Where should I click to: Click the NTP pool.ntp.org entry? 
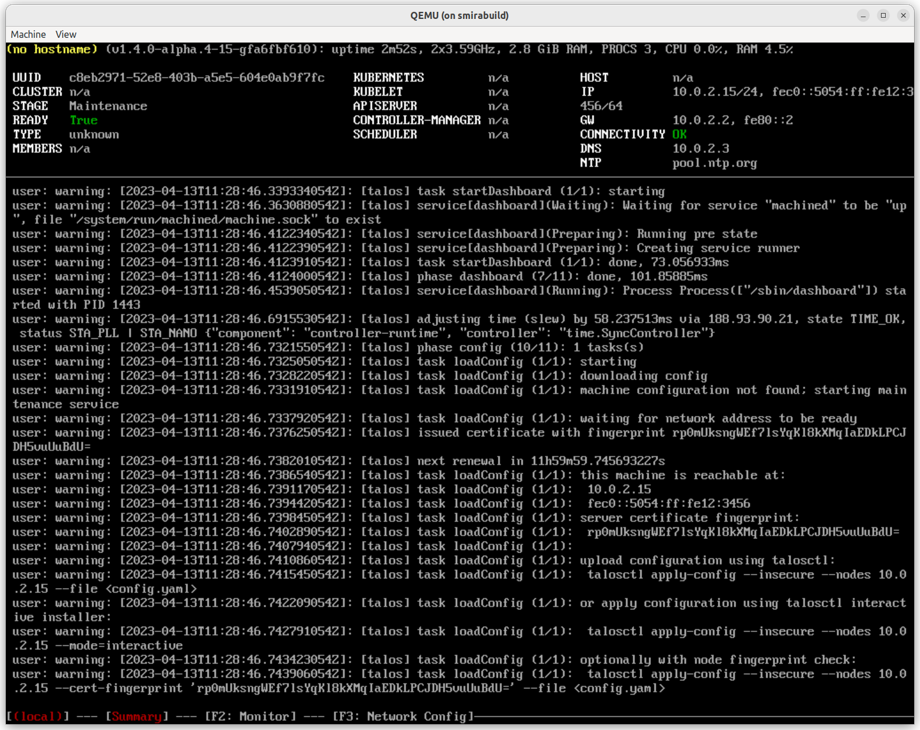click(715, 163)
